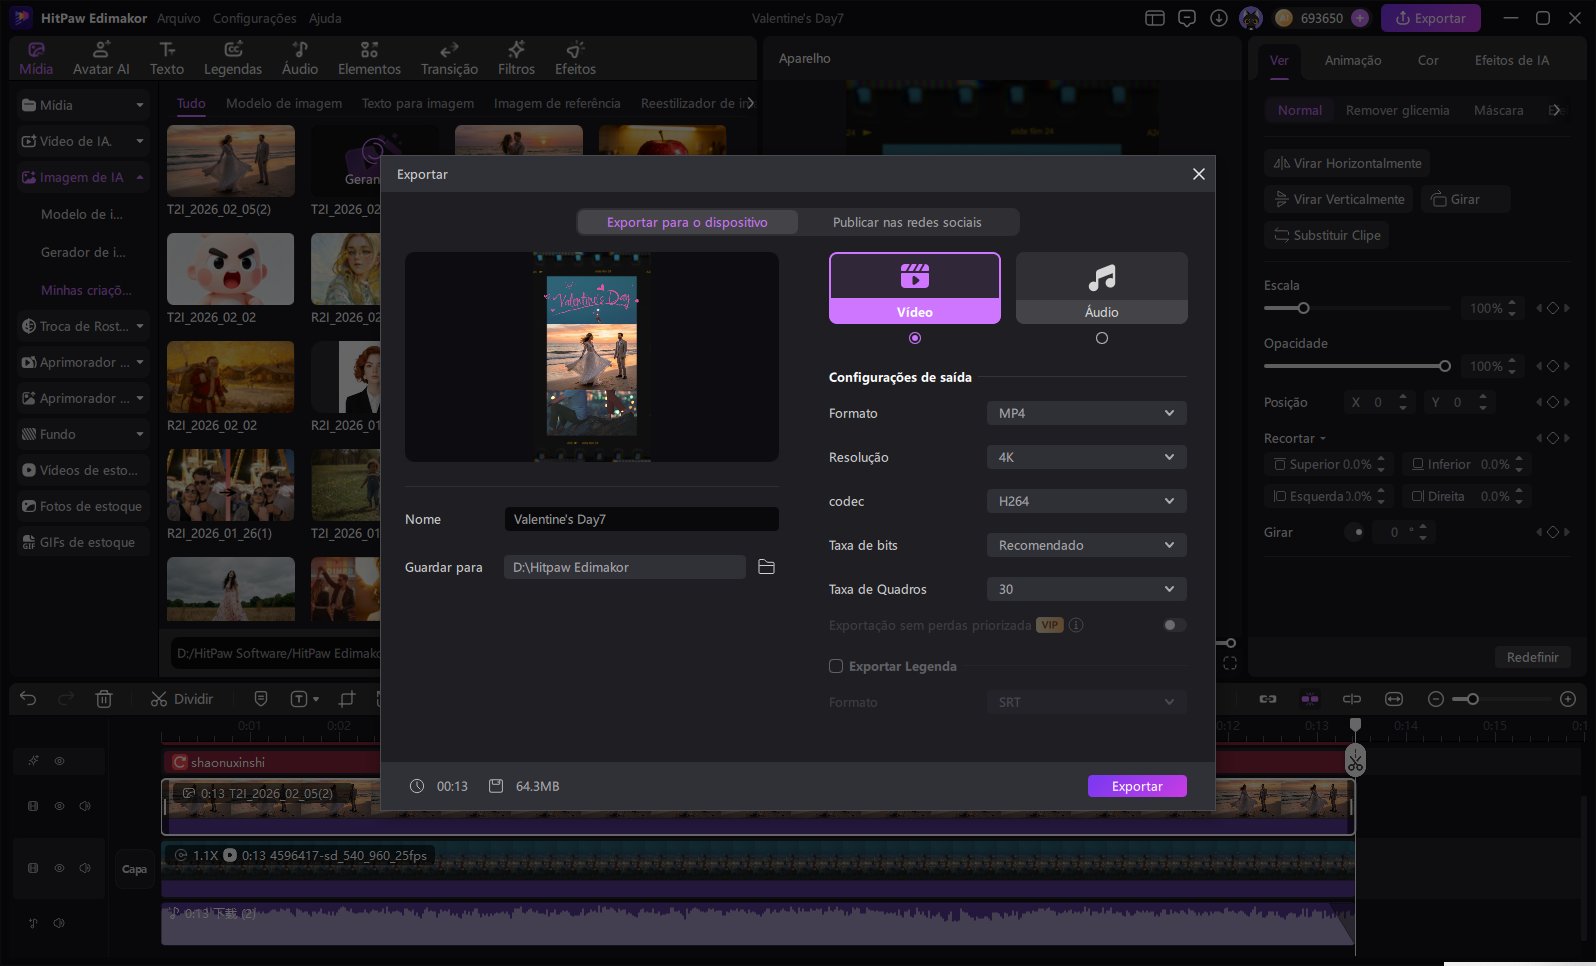Click the info icon next to VIP badge
This screenshot has height=966, width=1596.
point(1076,625)
